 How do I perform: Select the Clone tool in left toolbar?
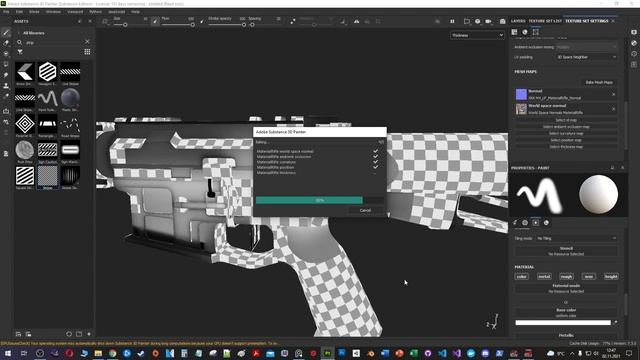pos(6,86)
